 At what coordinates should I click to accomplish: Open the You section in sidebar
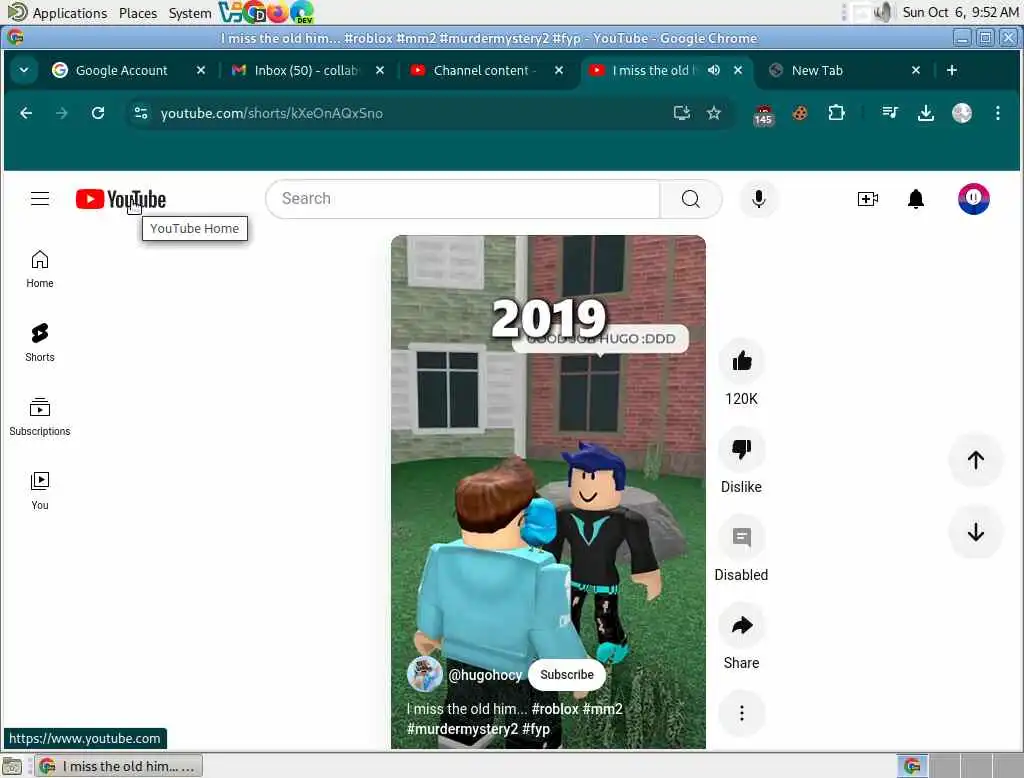pyautogui.click(x=40, y=491)
